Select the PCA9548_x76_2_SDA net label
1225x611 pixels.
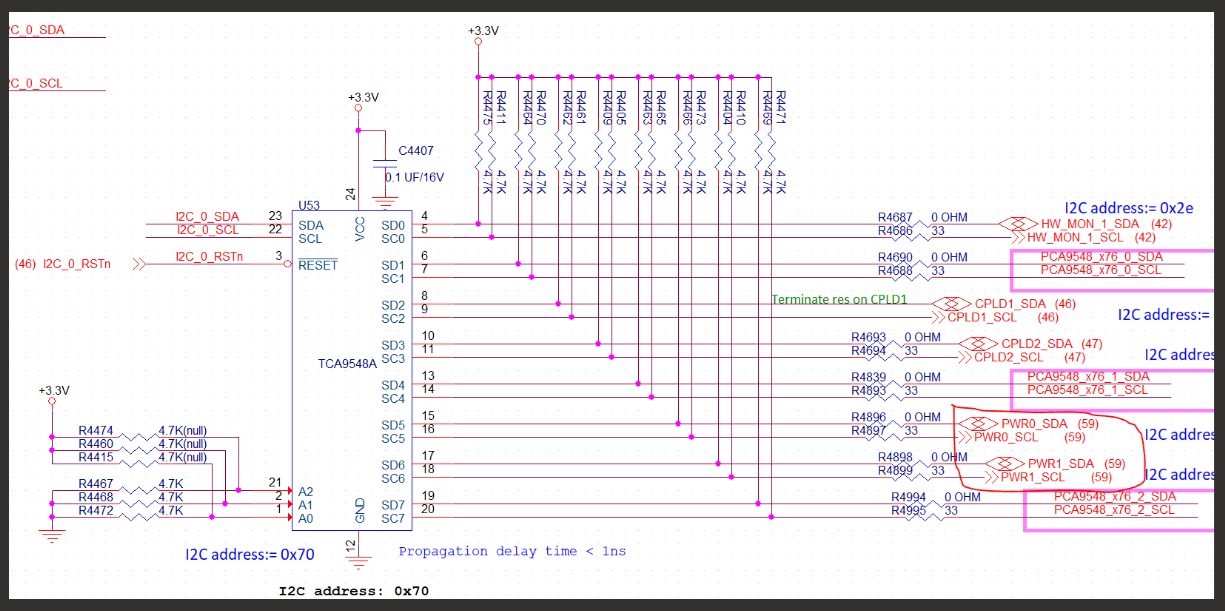coord(1115,497)
